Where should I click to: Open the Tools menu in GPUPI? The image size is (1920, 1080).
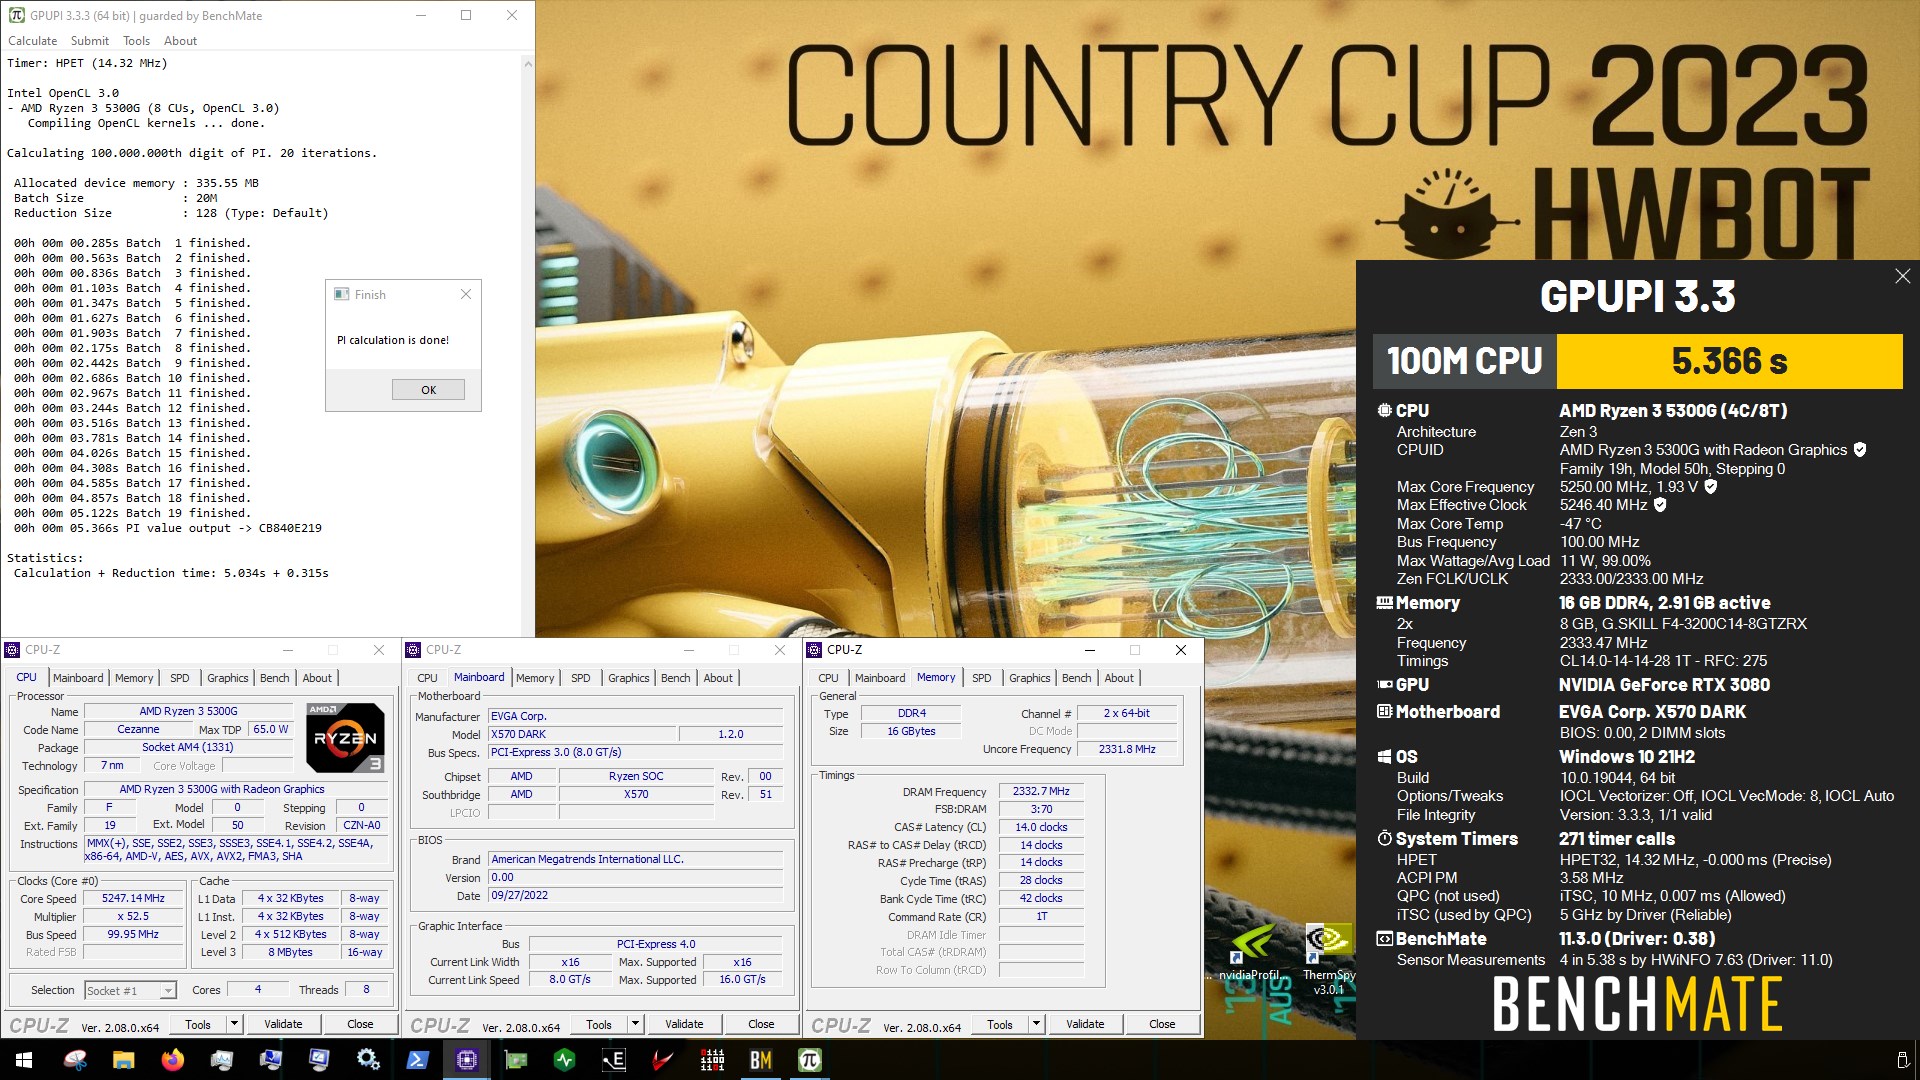click(136, 41)
